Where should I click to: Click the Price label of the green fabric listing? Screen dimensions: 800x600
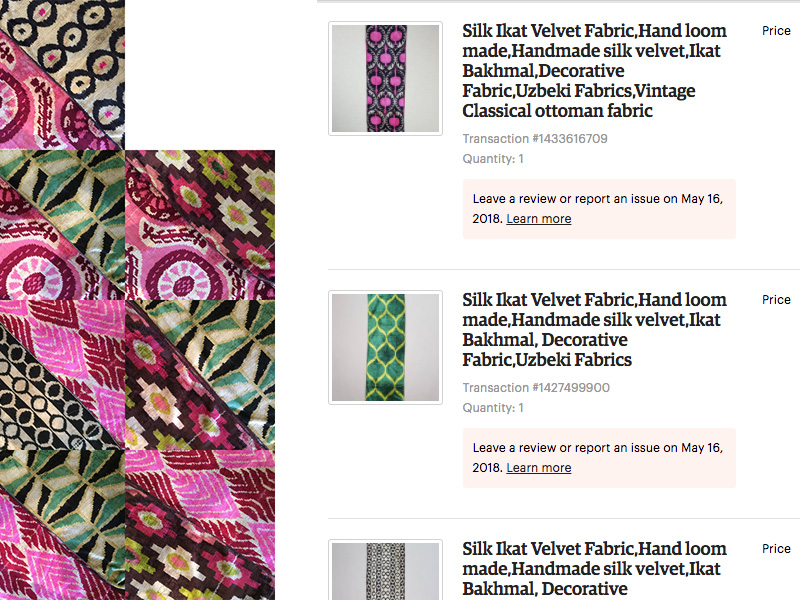coord(776,299)
